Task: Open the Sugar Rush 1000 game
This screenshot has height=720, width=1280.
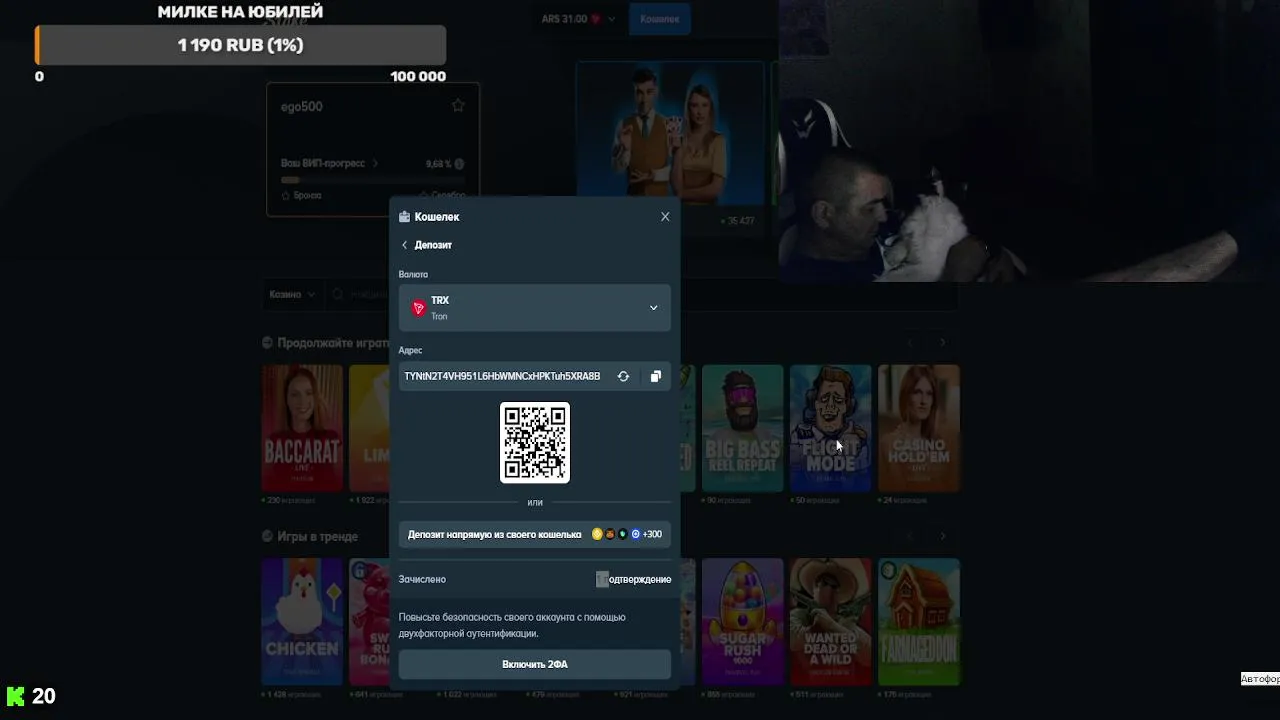Action: pos(742,622)
